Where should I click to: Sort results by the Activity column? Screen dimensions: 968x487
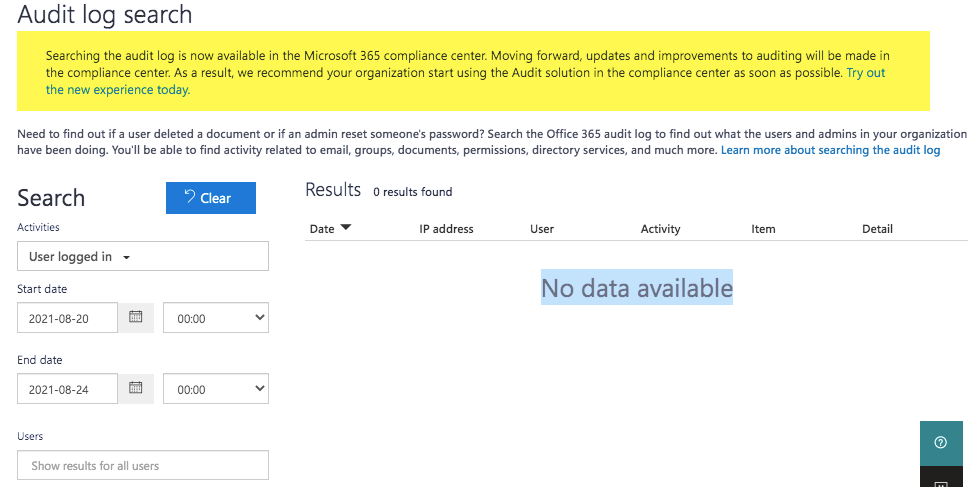pyautogui.click(x=660, y=229)
